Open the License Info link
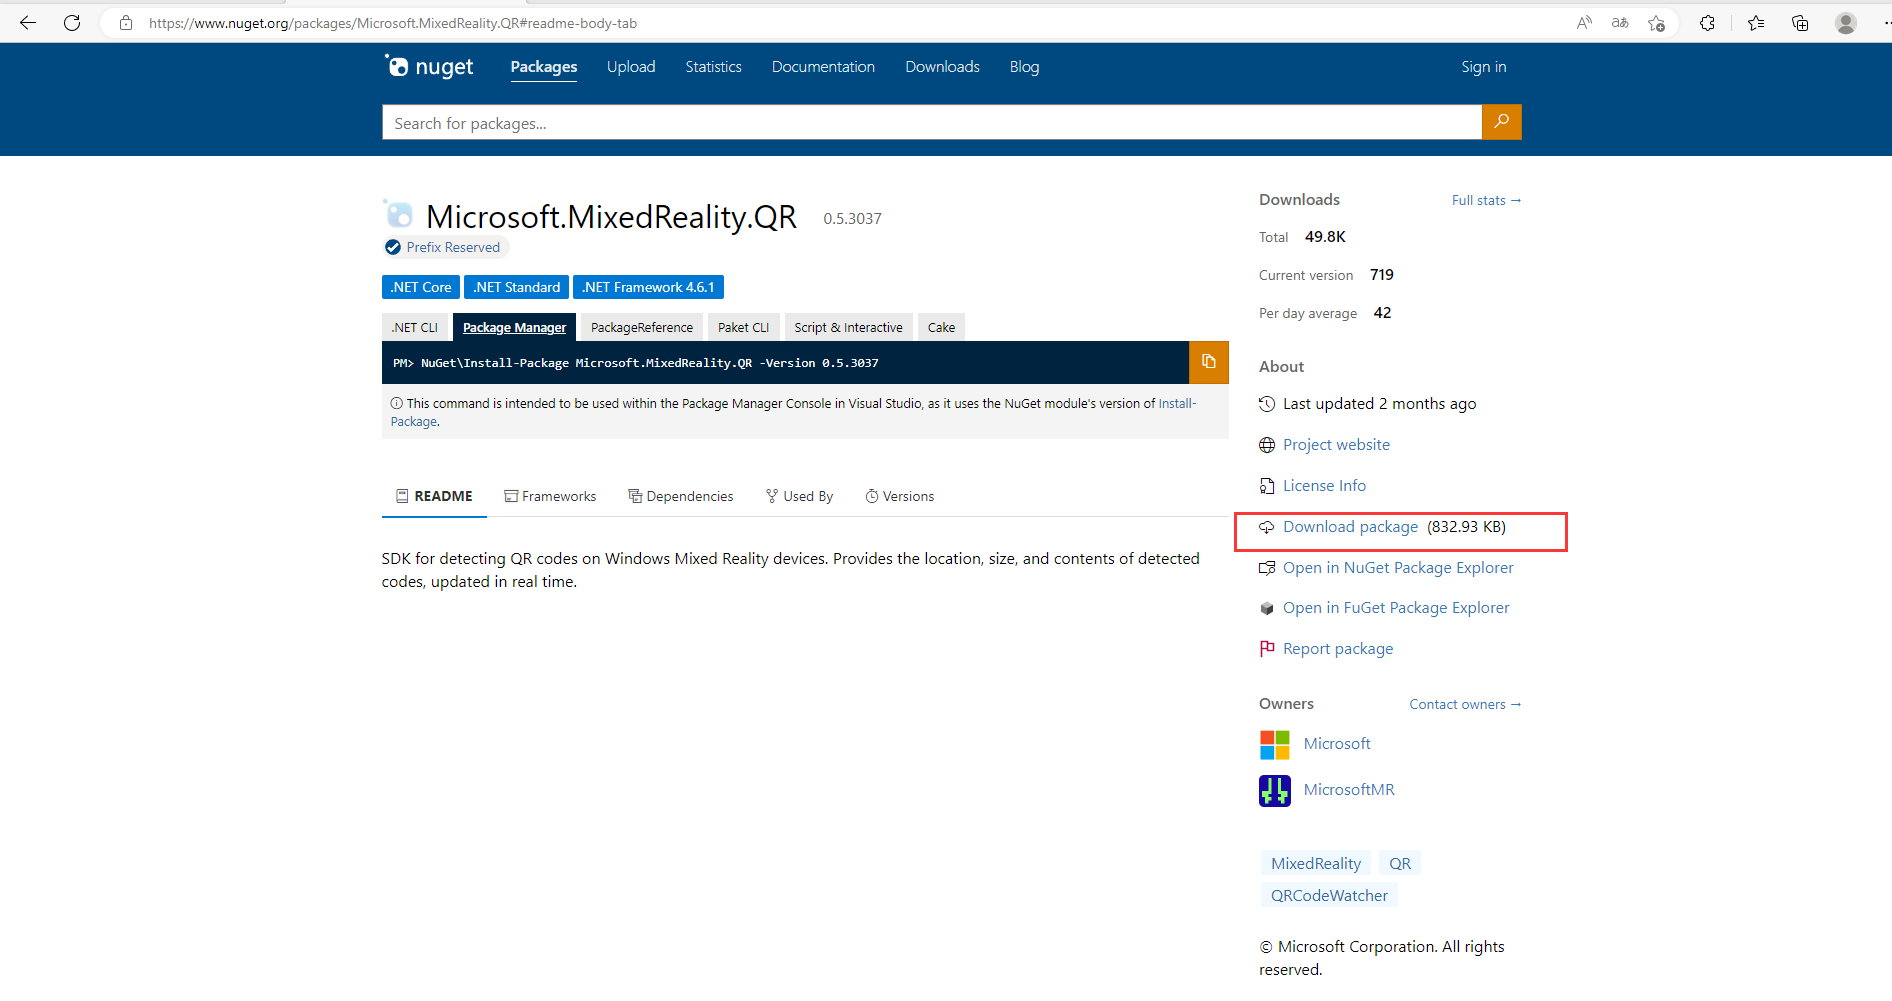The height and width of the screenshot is (1001, 1892). click(x=1324, y=486)
